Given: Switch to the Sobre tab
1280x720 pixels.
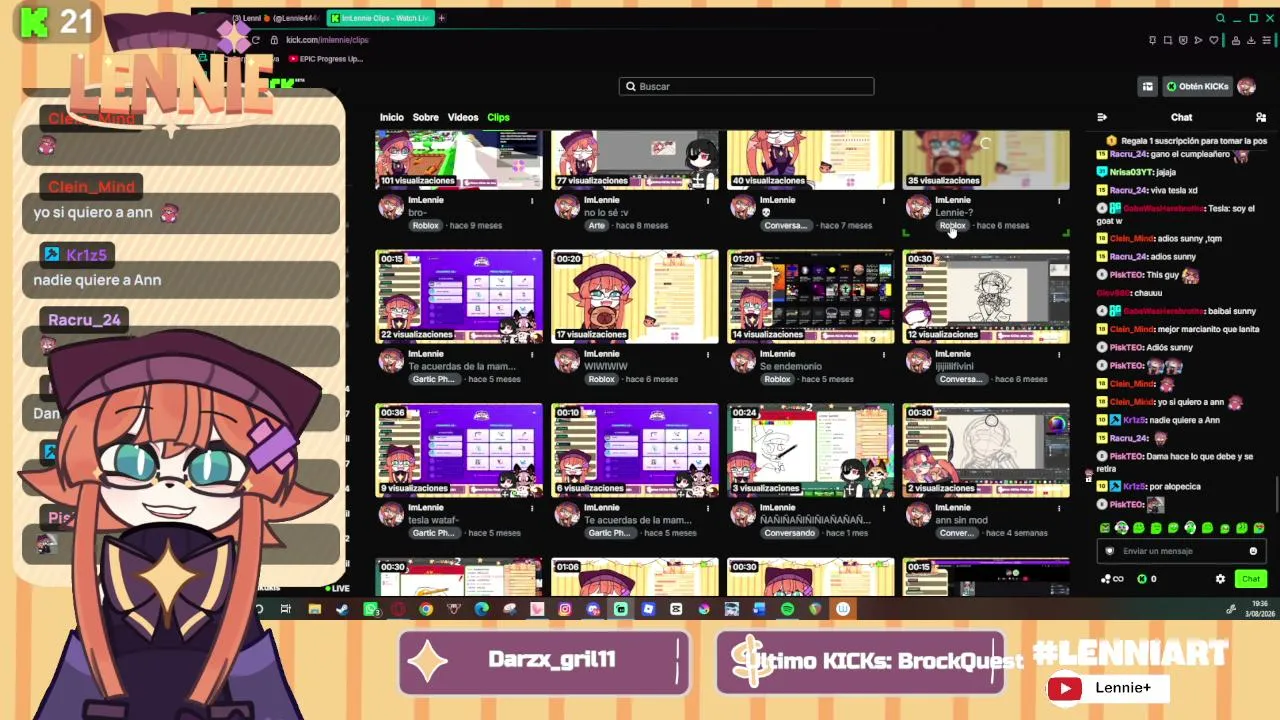Looking at the screenshot, I should pos(426,118).
